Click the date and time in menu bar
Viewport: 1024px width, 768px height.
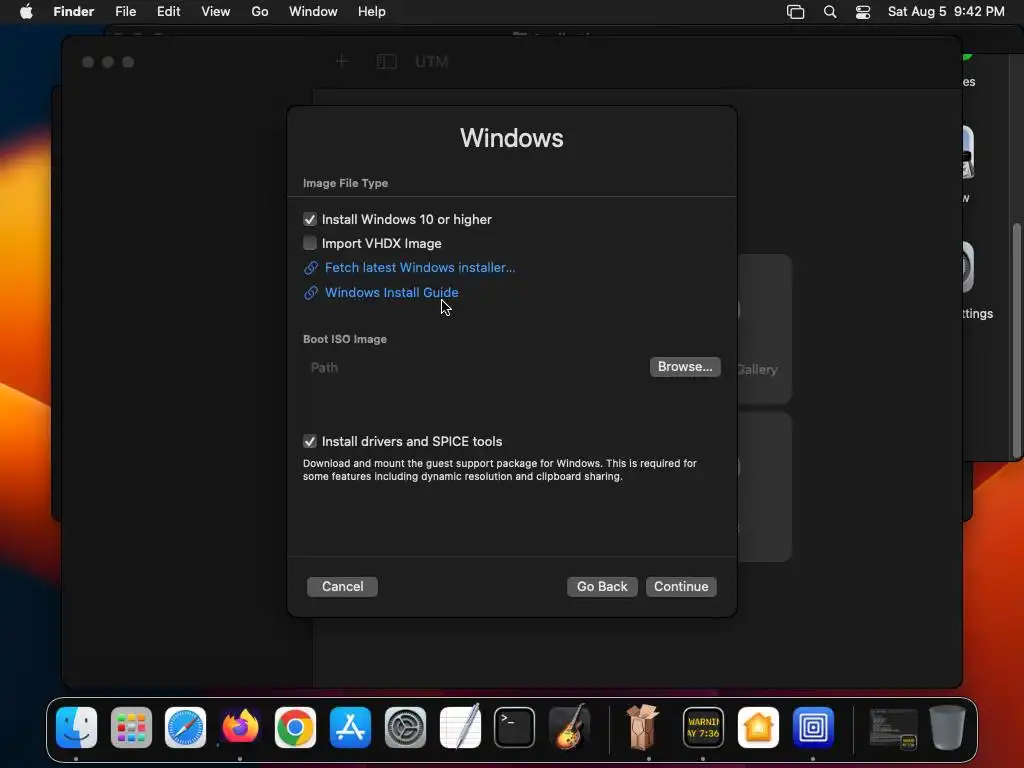946,12
